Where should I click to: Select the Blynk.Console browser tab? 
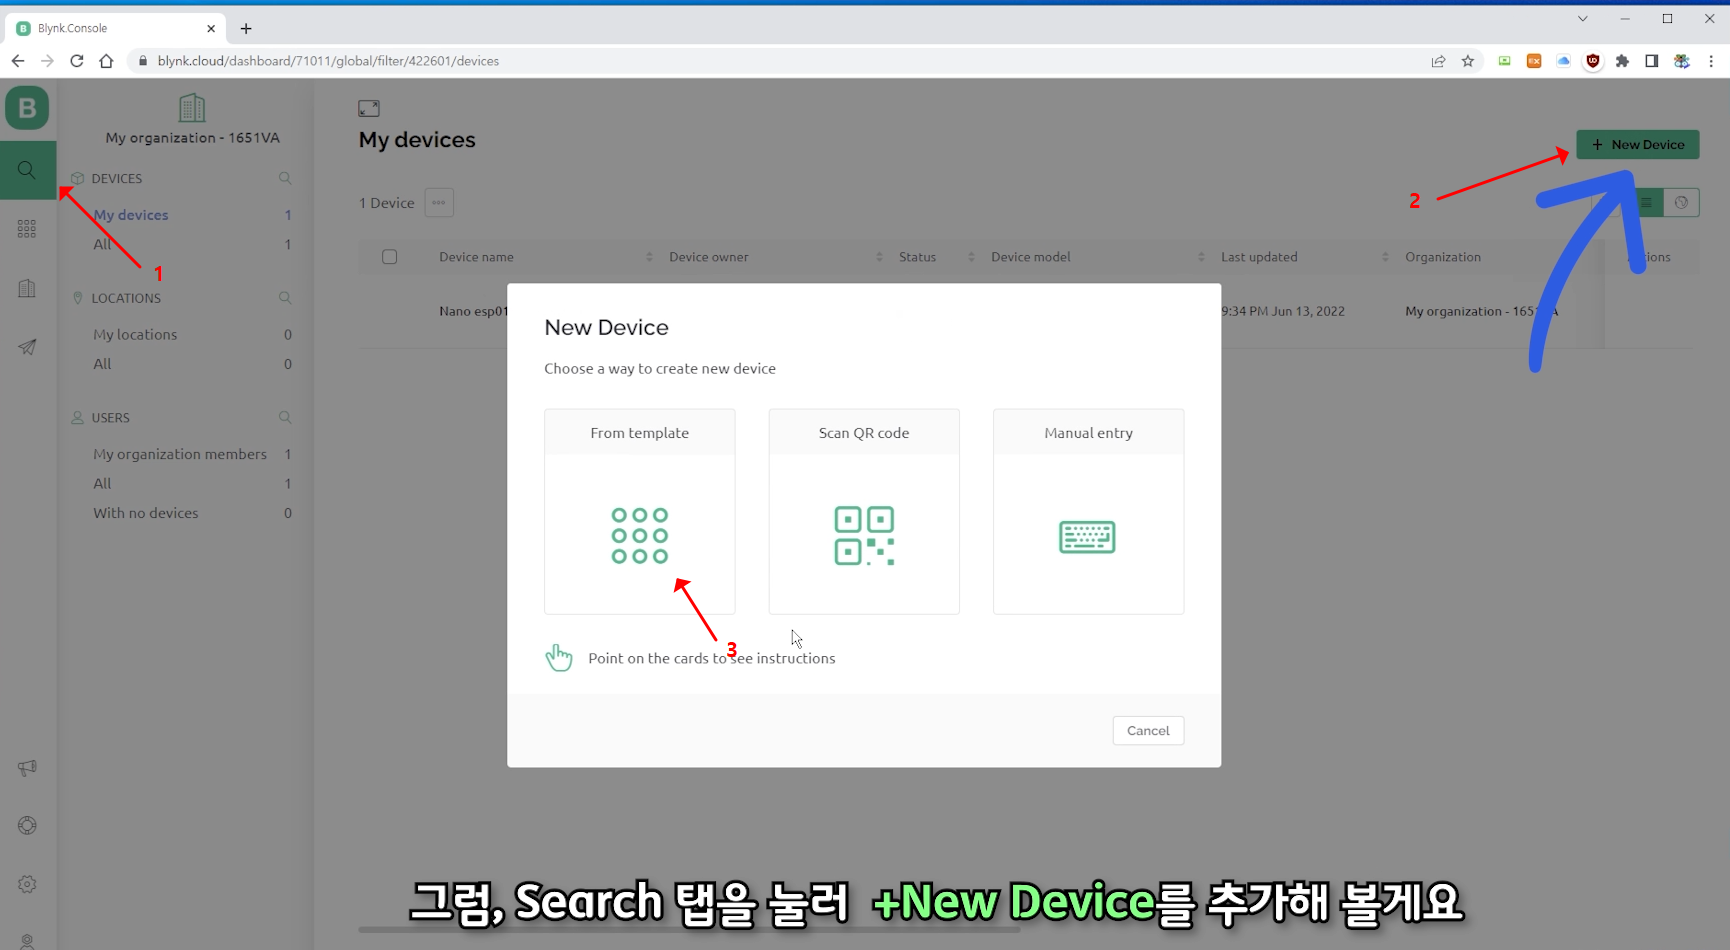tap(116, 28)
